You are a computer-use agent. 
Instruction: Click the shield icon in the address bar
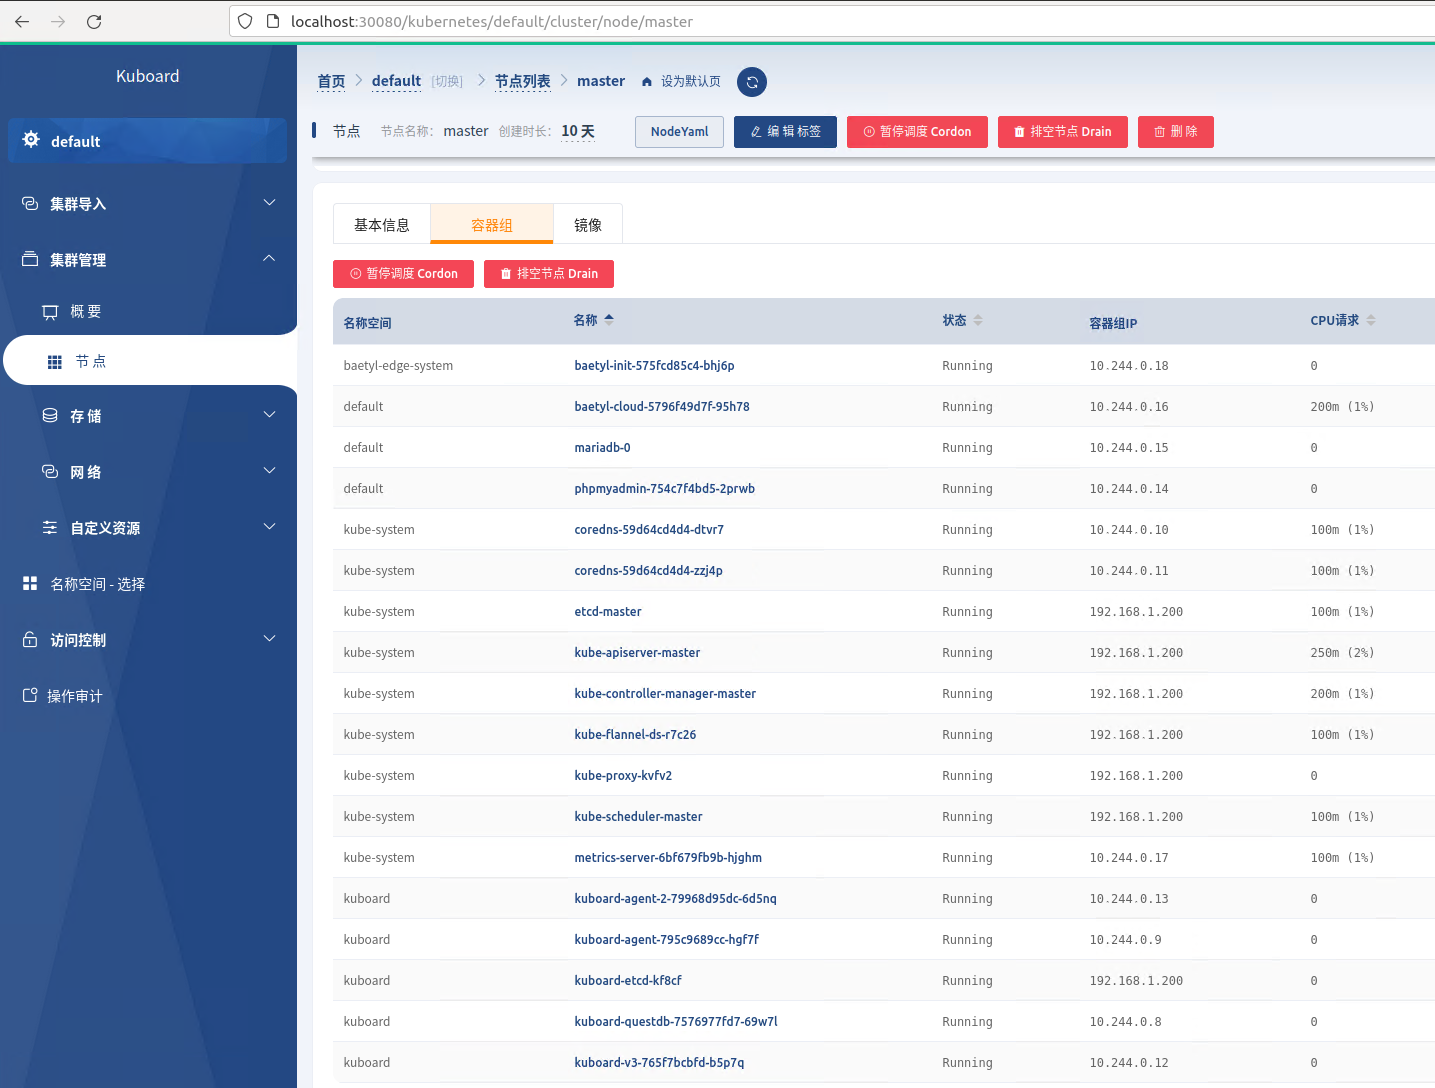[245, 21]
